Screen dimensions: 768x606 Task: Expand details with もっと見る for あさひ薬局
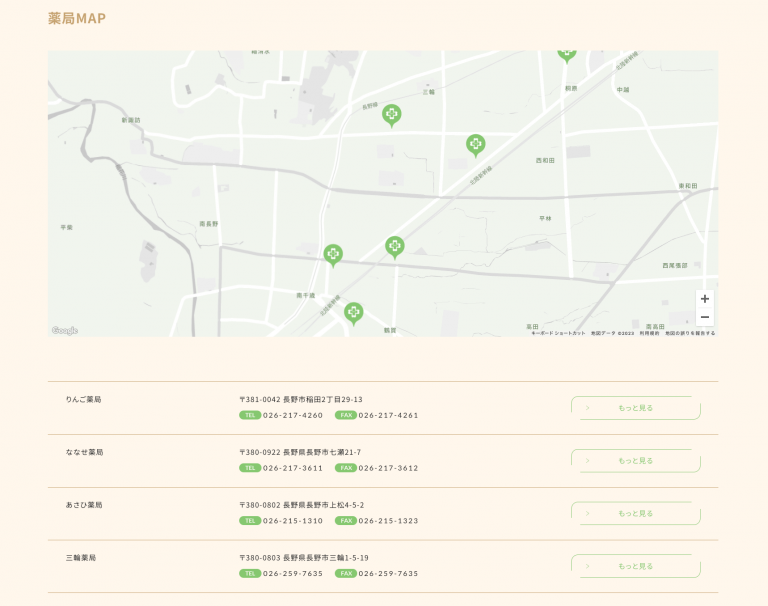[x=635, y=513]
